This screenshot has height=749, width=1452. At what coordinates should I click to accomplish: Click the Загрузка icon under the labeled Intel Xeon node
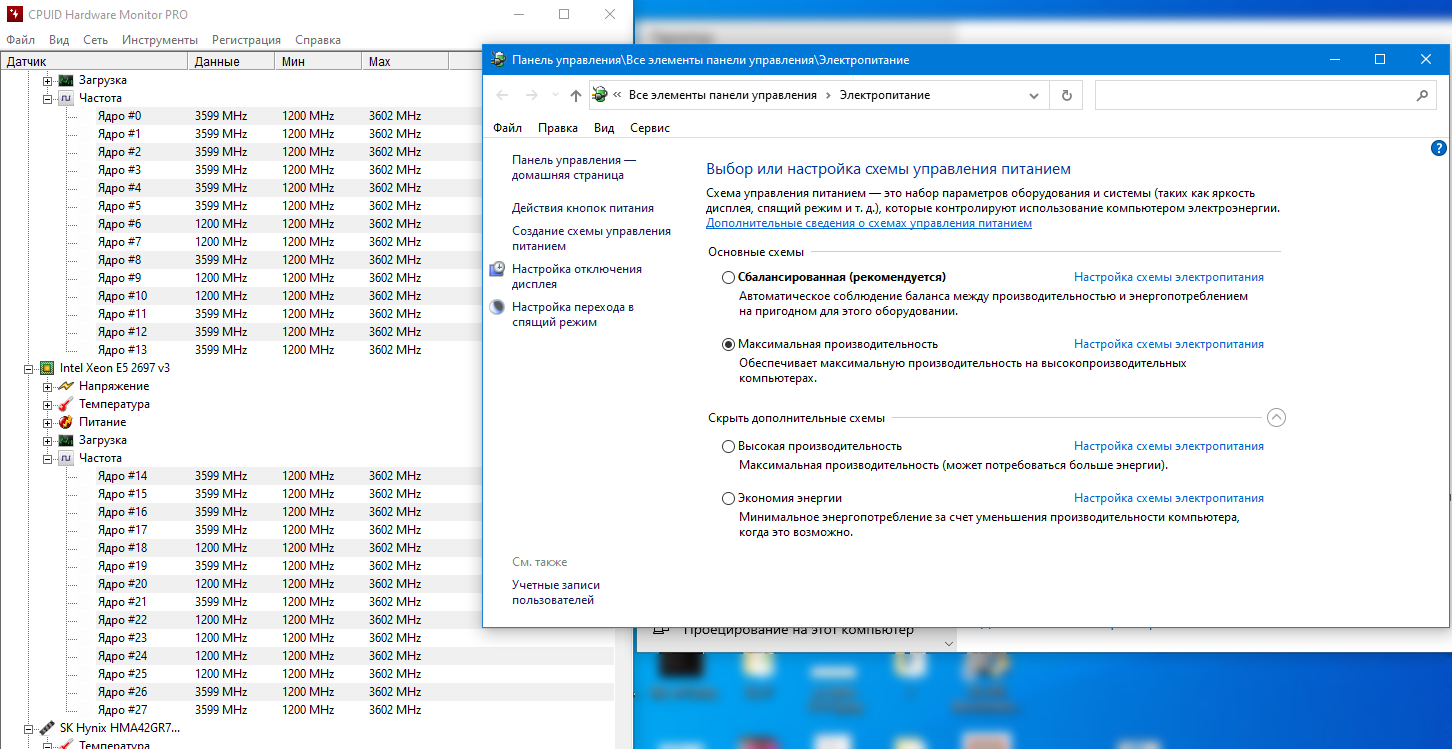[x=66, y=440]
